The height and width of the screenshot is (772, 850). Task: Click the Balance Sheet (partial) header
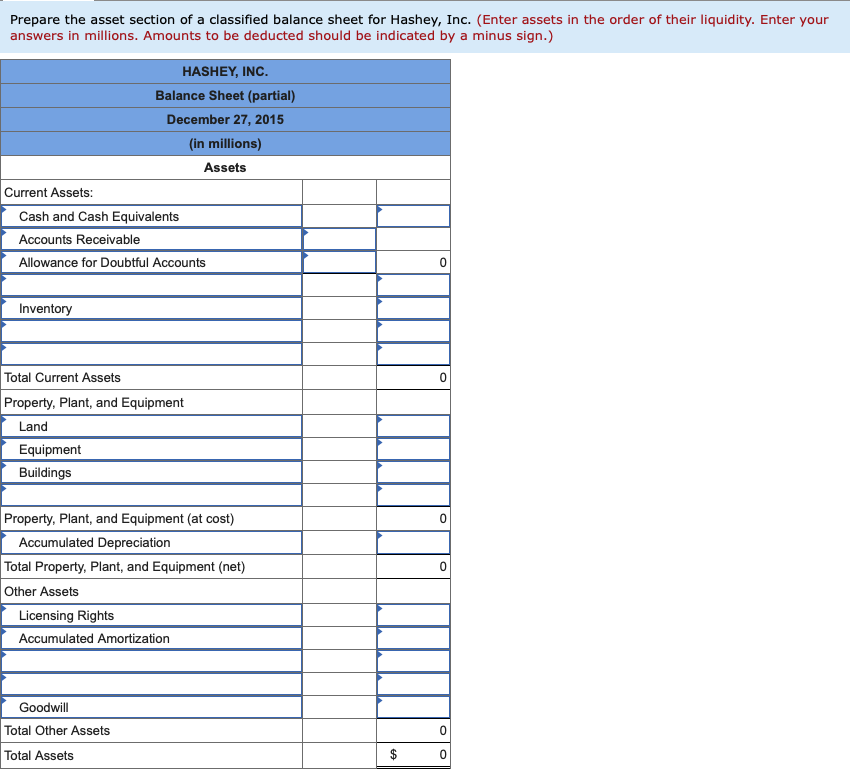click(x=225, y=95)
